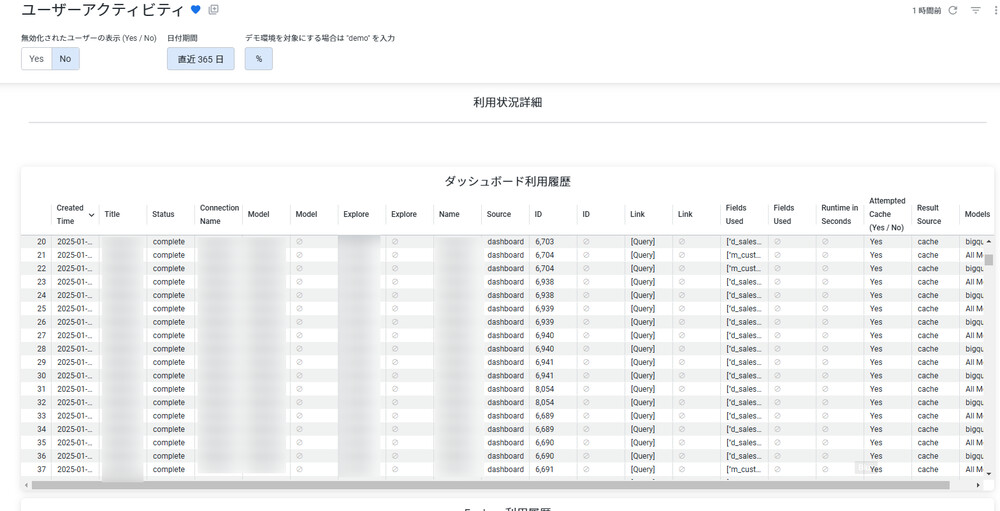The width and height of the screenshot is (1000, 511).
Task: Click the Created Time sort arrow
Action: click(91, 215)
